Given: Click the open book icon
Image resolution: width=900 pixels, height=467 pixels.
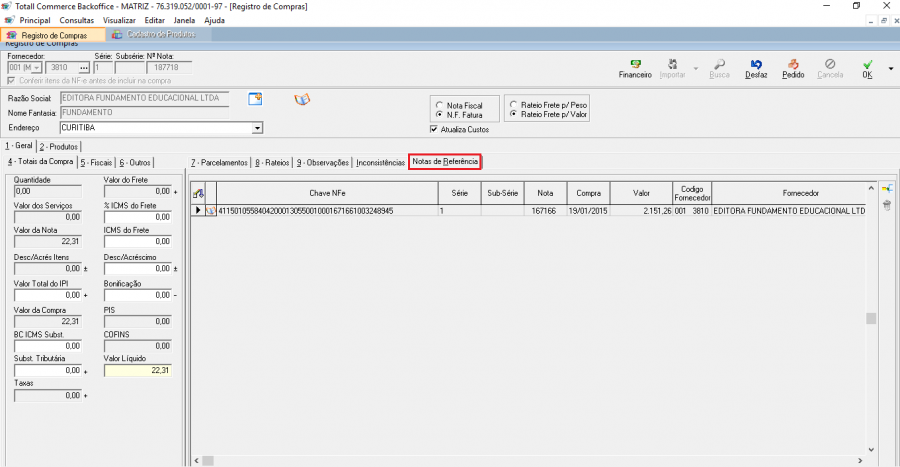Looking at the screenshot, I should tap(302, 99).
